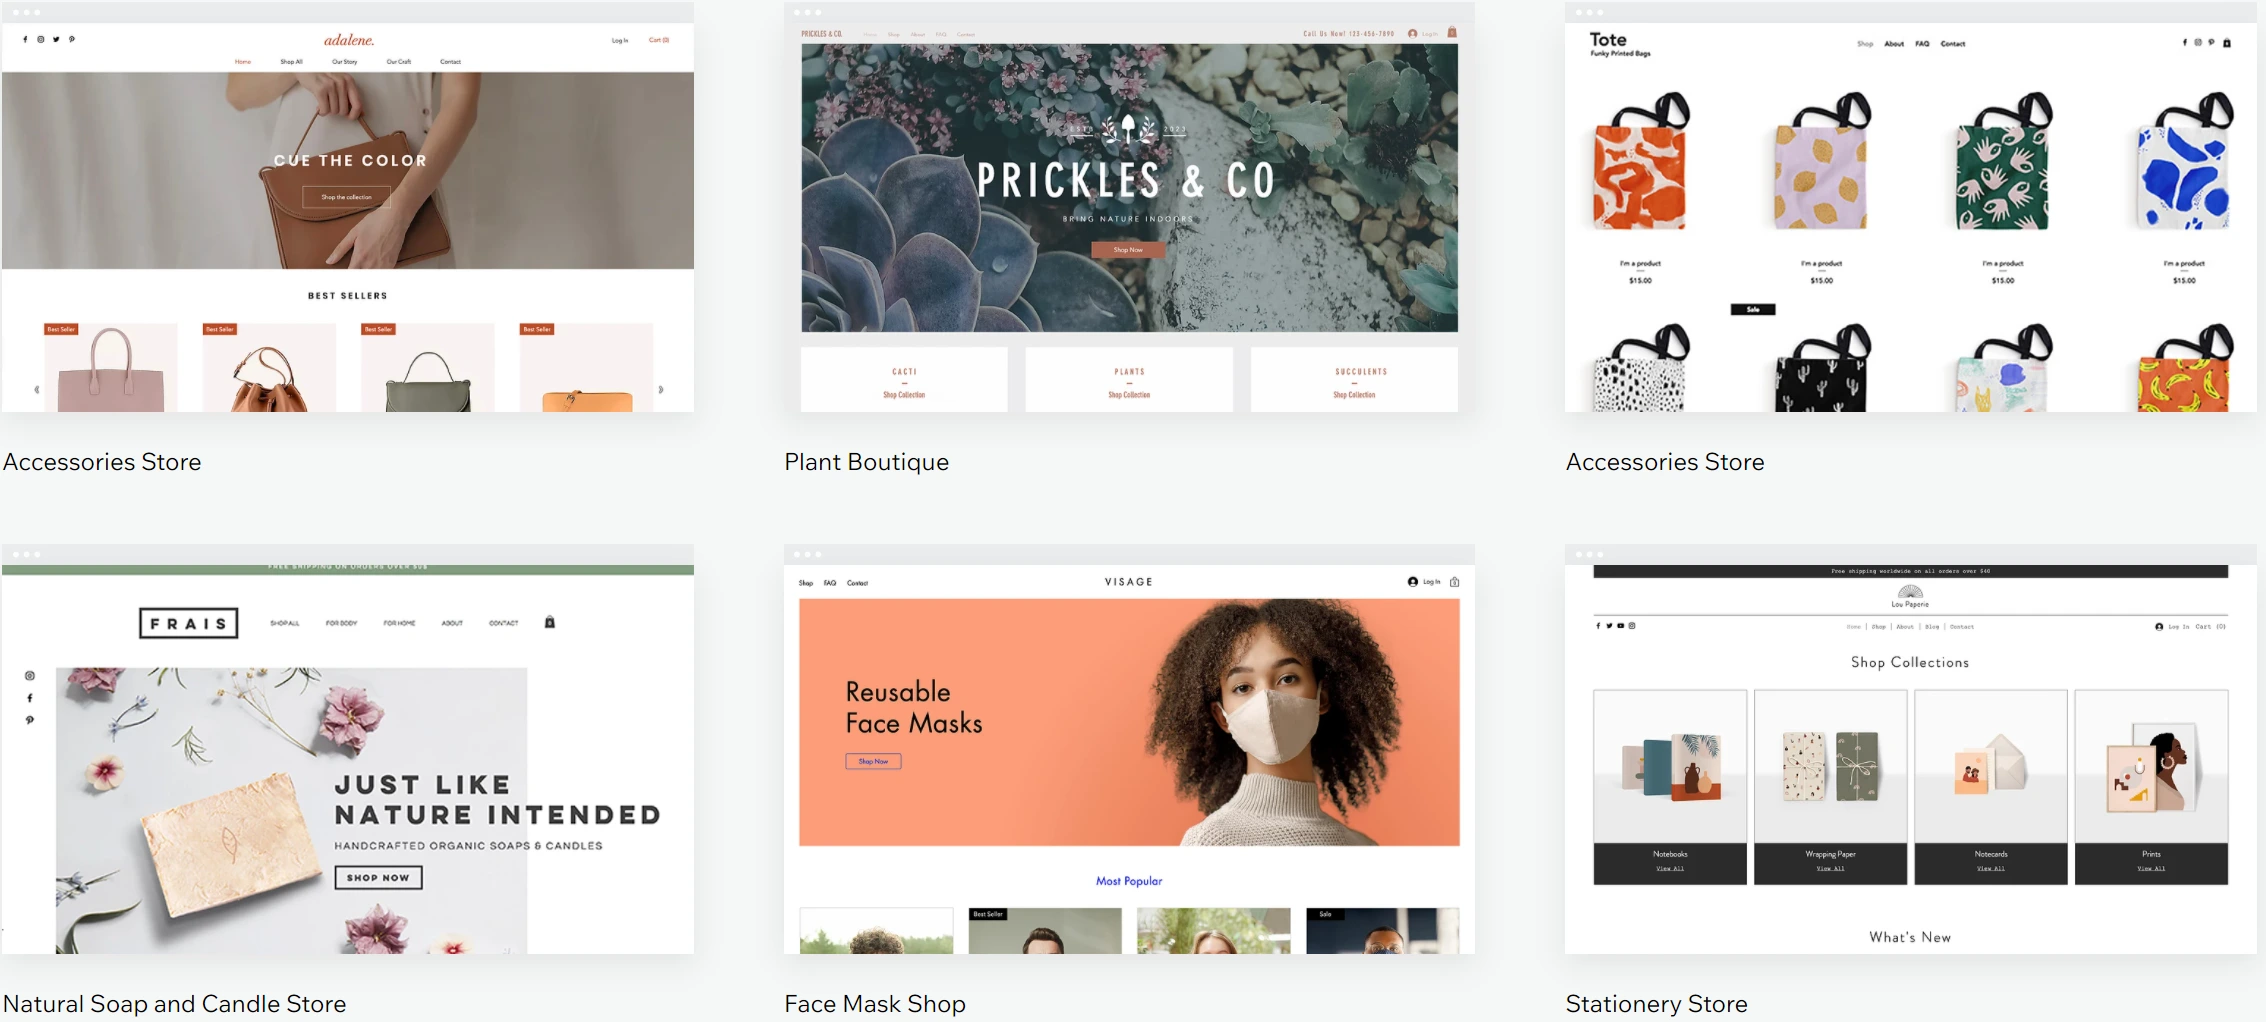Click the user avatar icon in VISAGE header

tap(1413, 582)
